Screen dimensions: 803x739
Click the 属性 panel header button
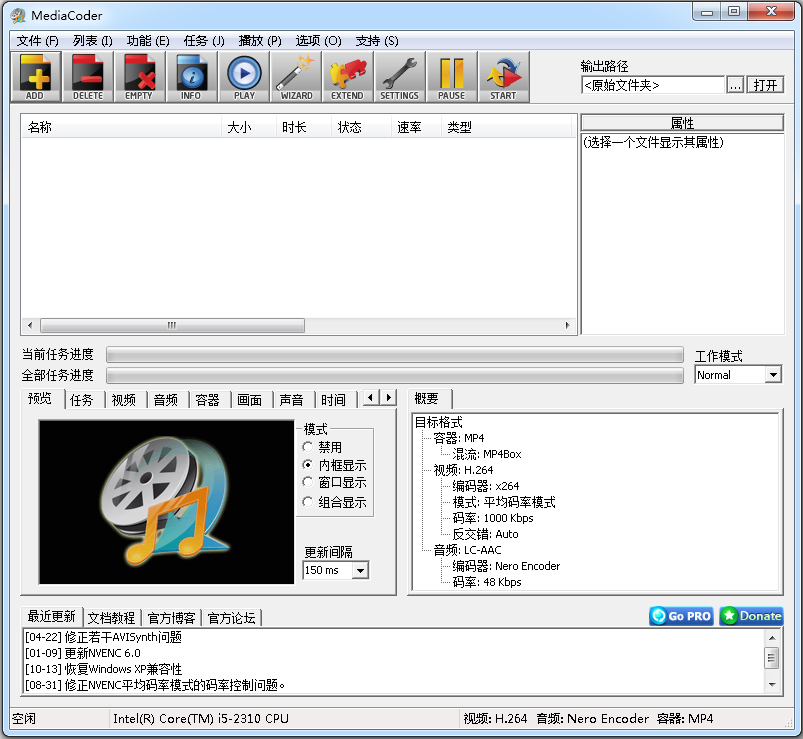click(682, 123)
